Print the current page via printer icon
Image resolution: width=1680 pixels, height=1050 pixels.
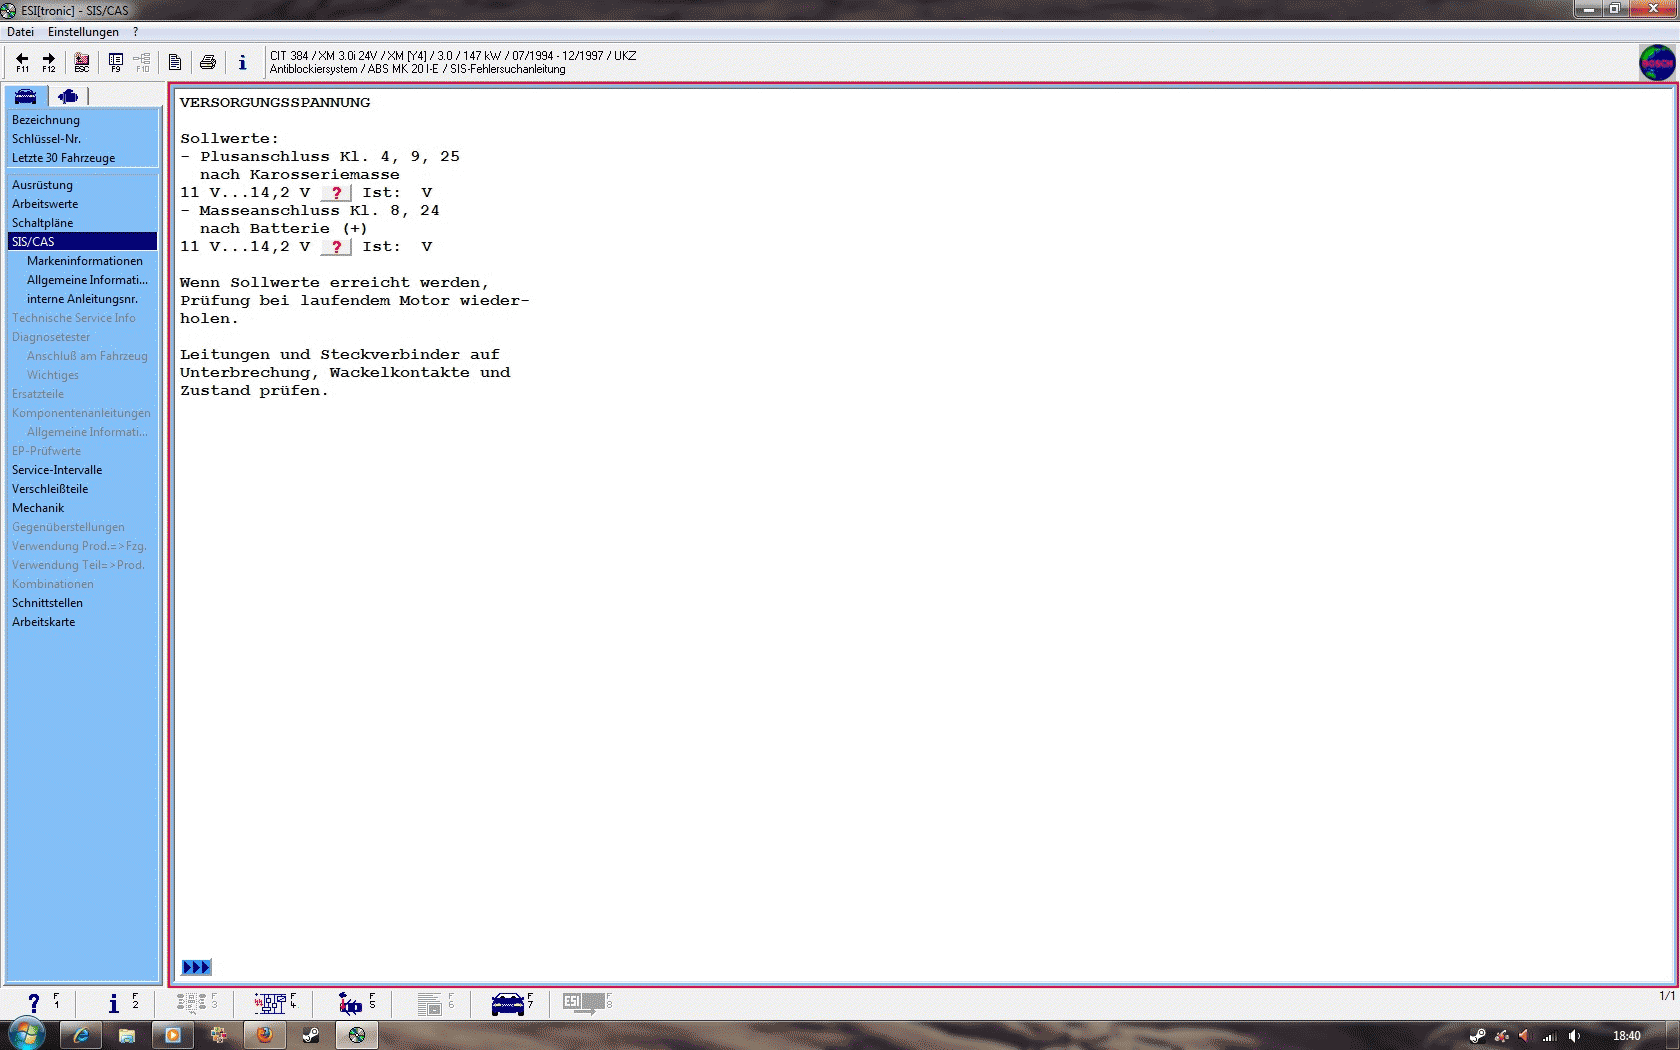(208, 62)
